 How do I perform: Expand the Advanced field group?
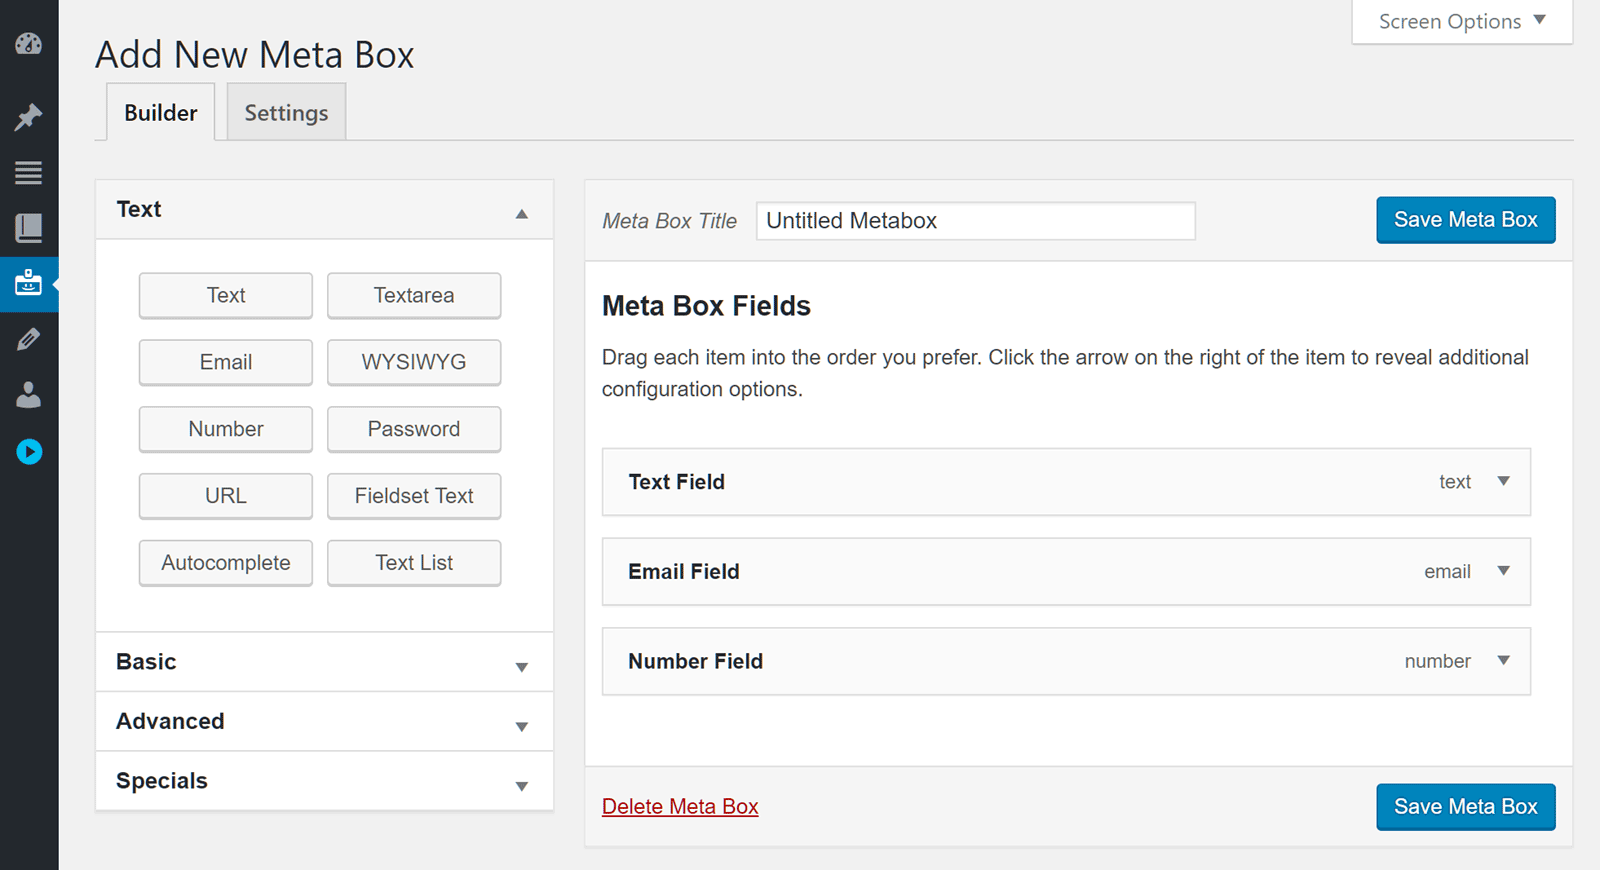[521, 726]
